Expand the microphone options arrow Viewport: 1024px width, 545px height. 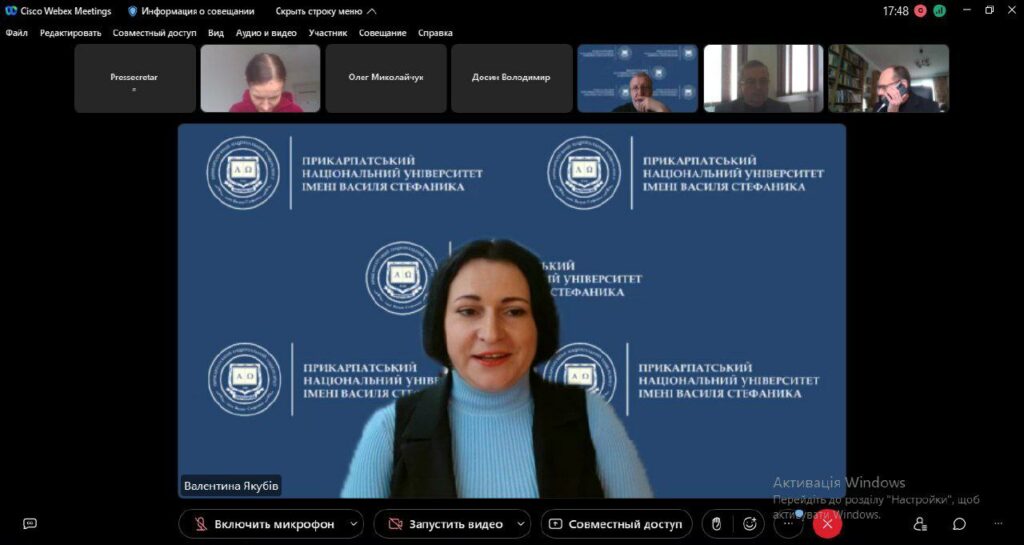coord(354,523)
